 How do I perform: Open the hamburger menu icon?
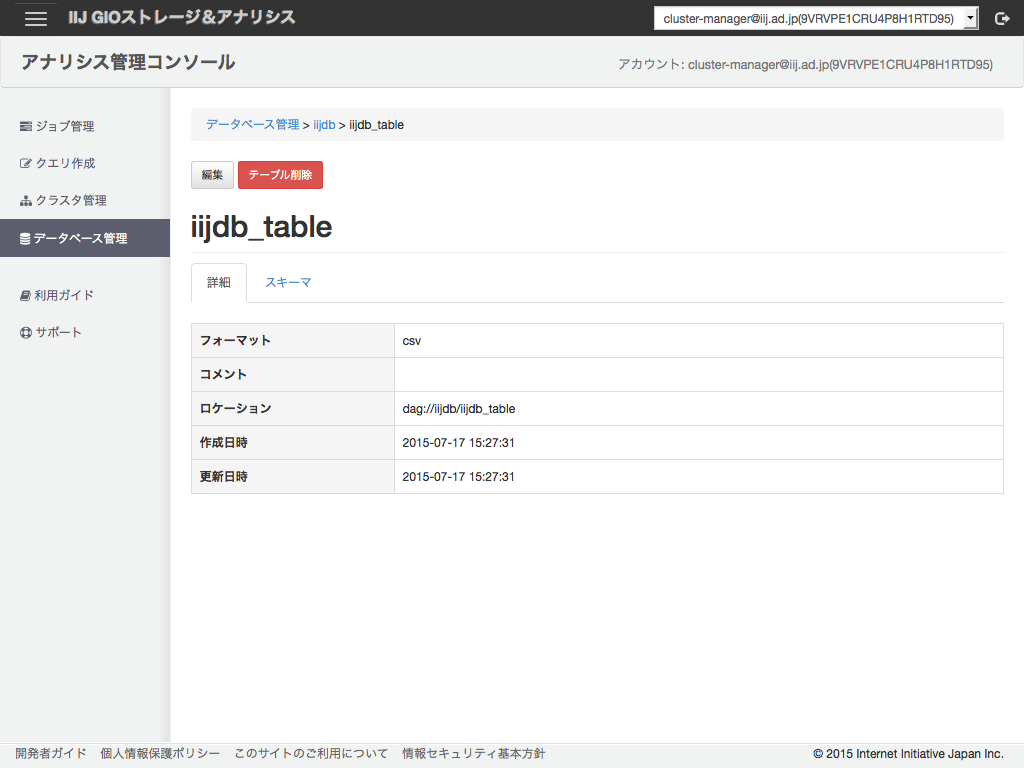[35, 18]
